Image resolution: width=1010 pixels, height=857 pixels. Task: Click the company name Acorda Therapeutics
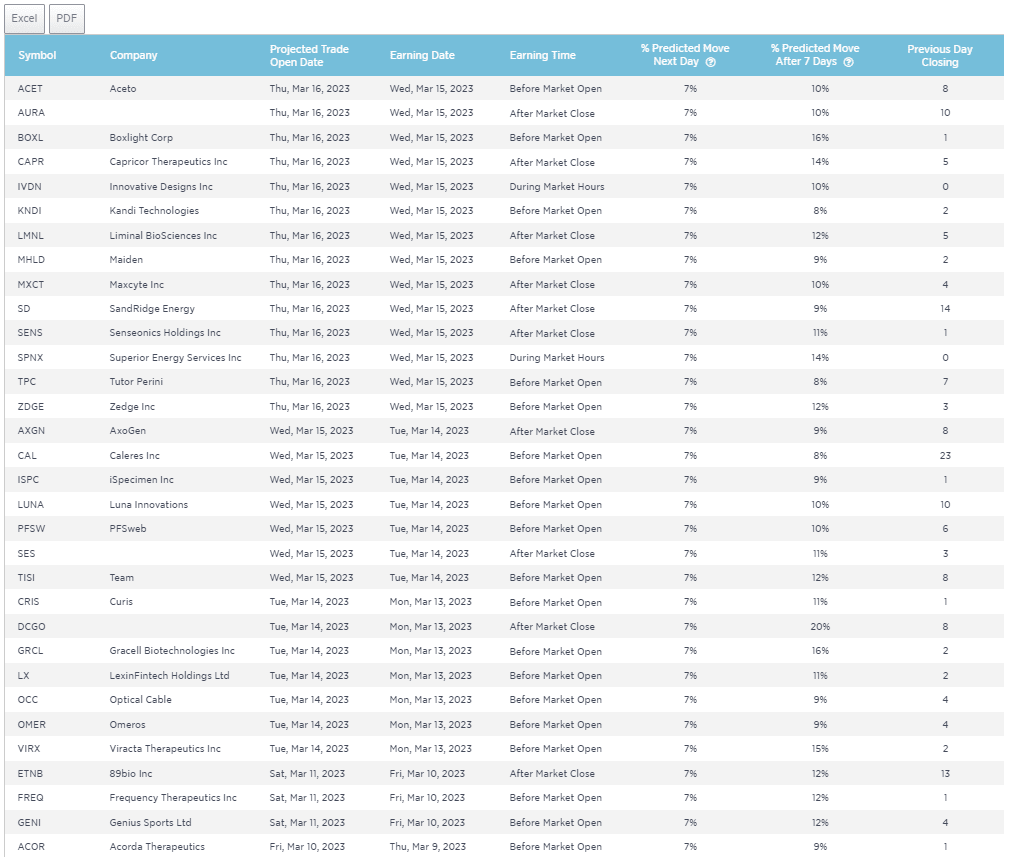(x=157, y=847)
